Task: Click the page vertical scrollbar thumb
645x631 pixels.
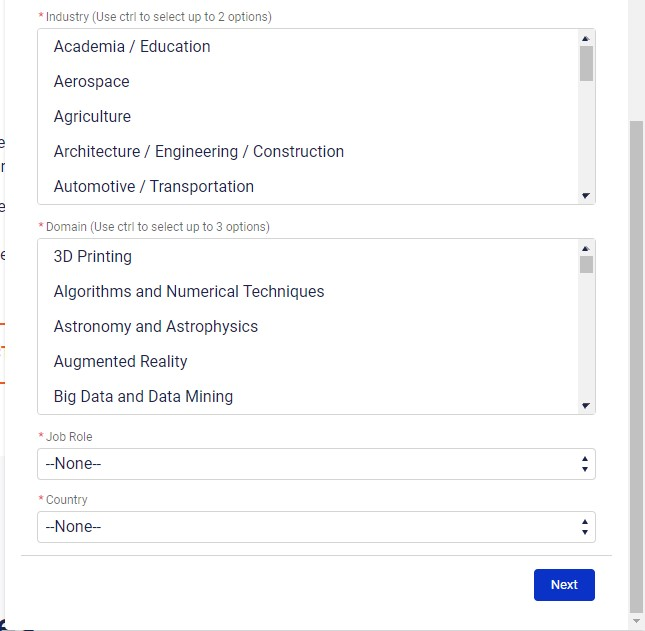Action: click(x=637, y=365)
